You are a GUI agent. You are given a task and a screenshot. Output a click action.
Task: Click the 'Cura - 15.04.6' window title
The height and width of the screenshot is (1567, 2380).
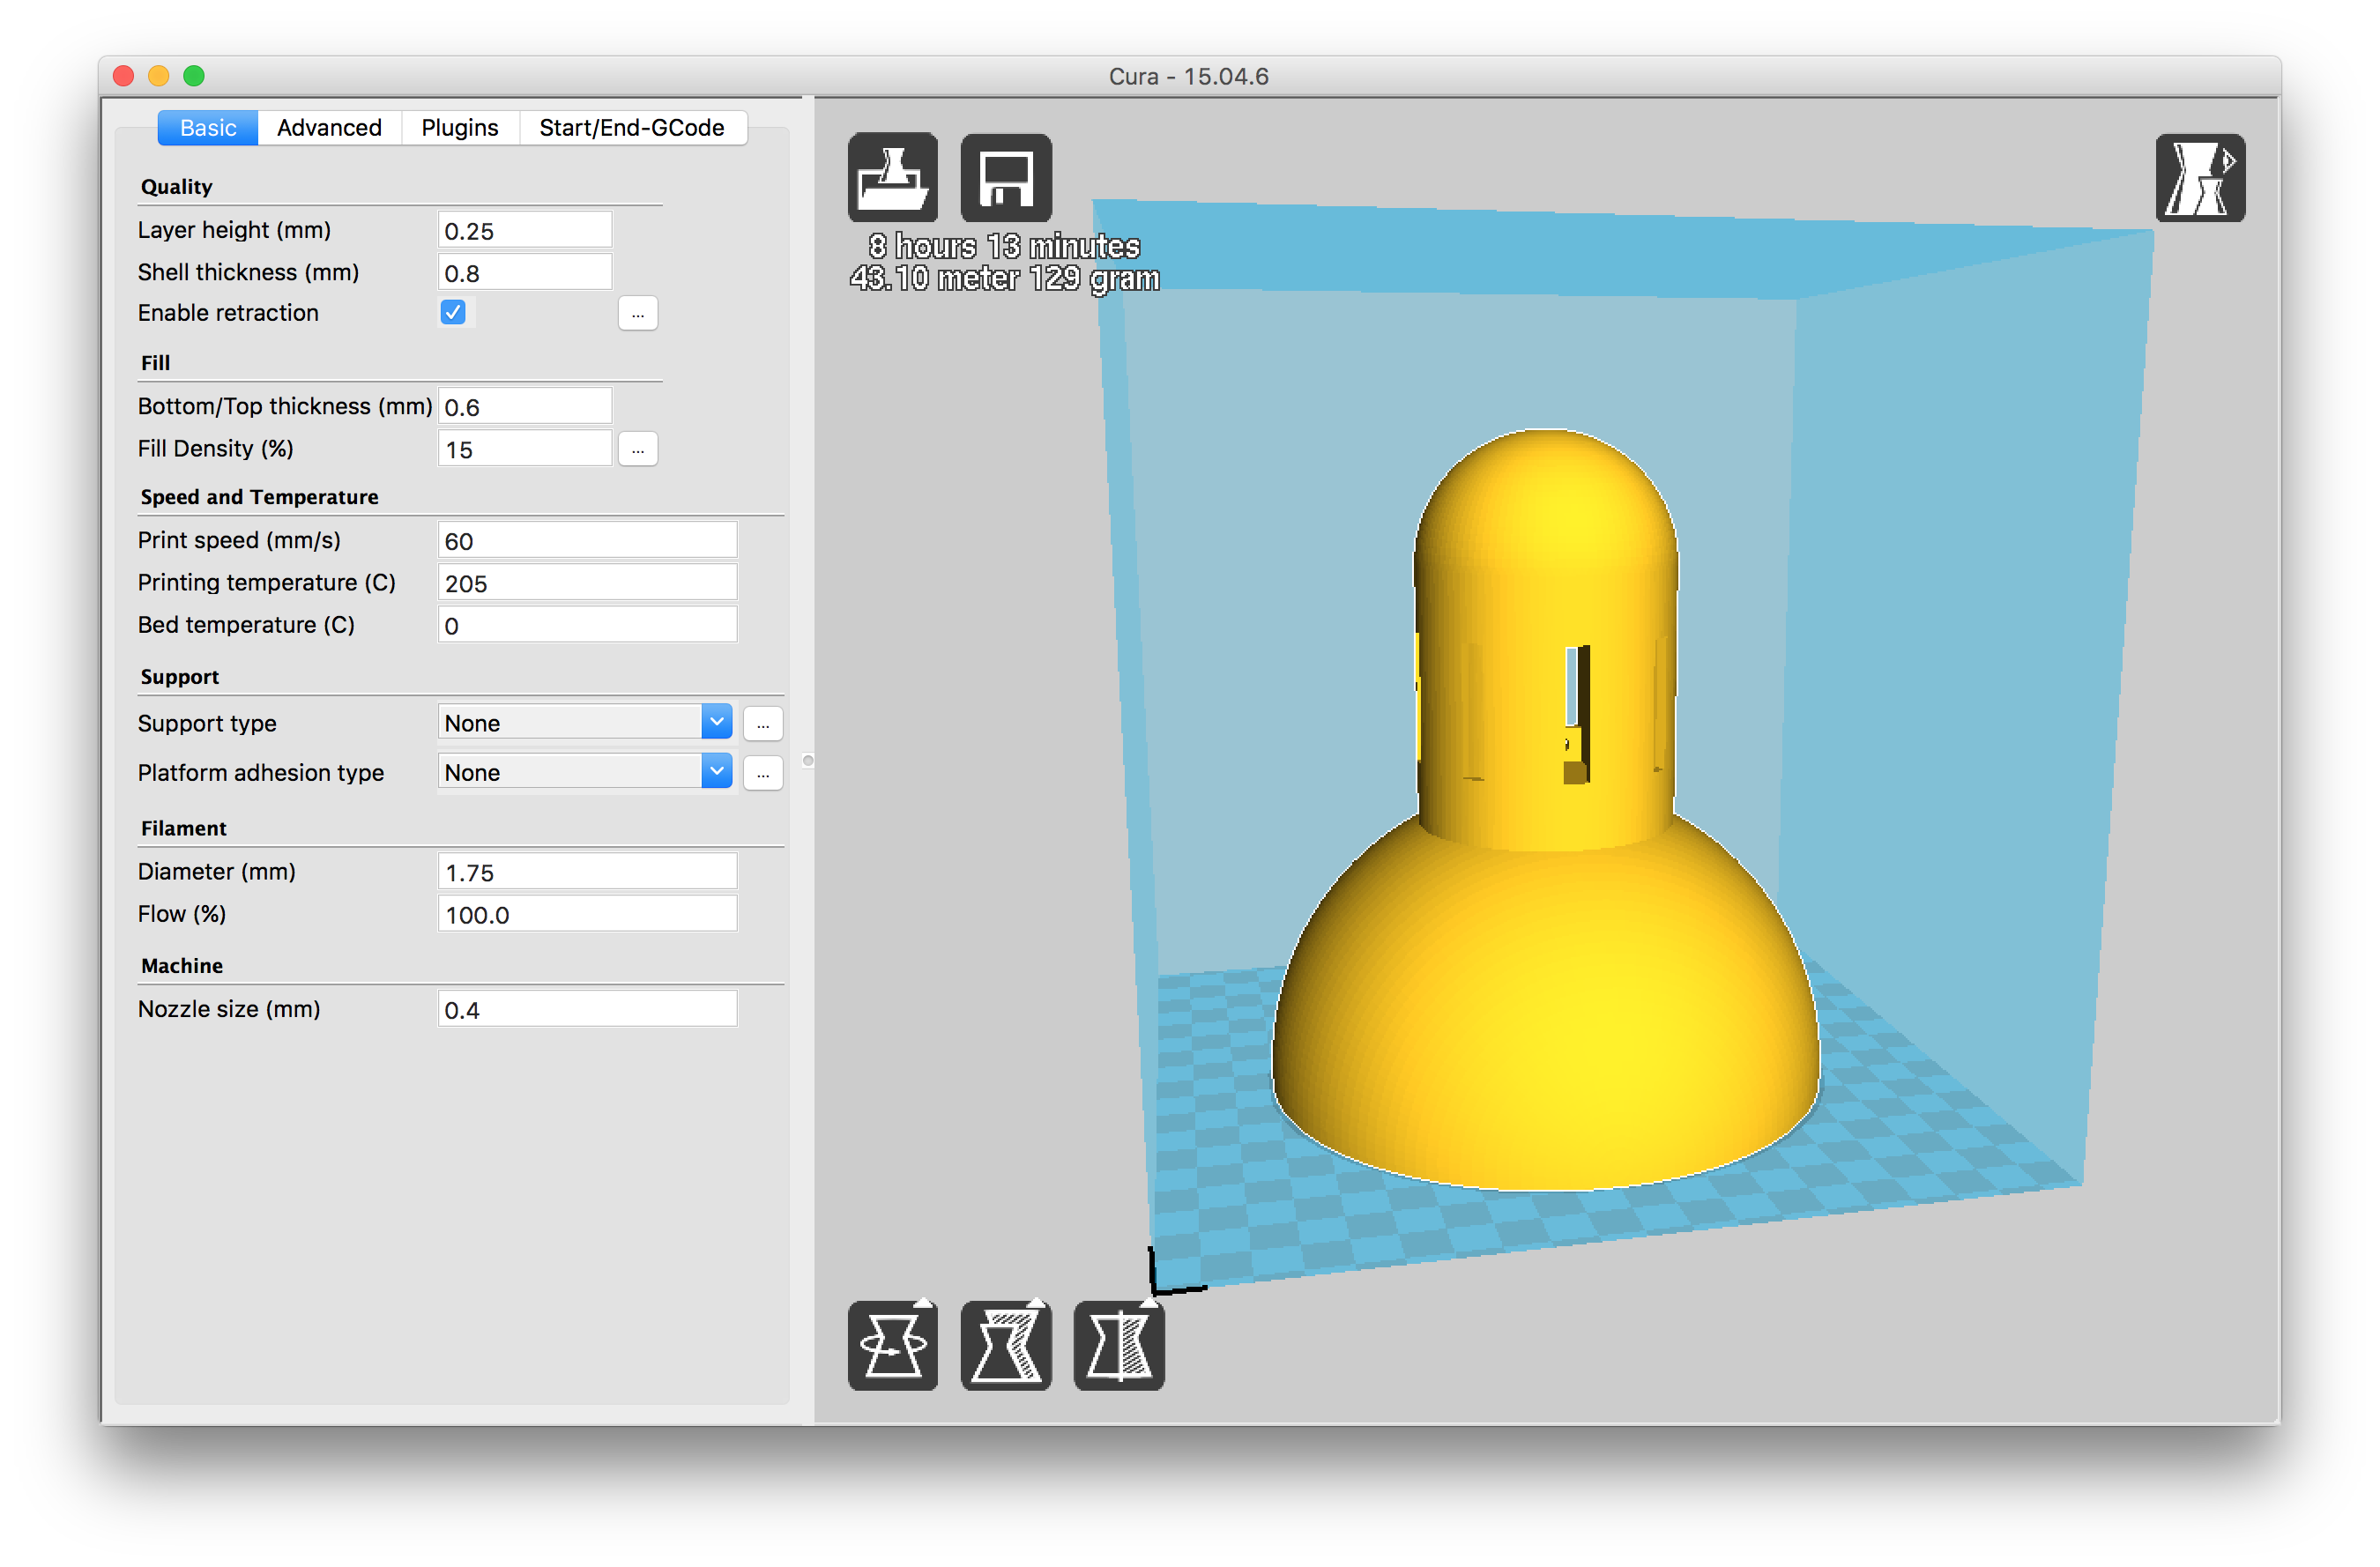pos(1188,77)
